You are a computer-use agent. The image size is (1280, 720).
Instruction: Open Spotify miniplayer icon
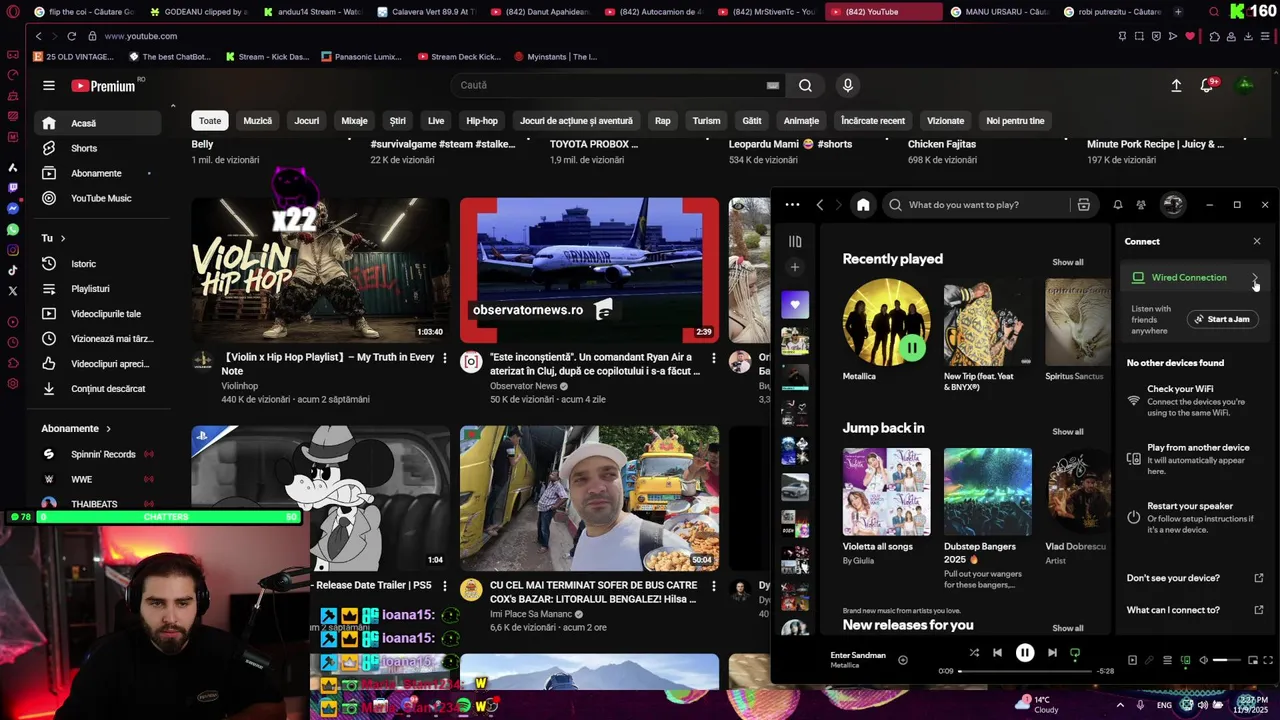(x=1253, y=660)
